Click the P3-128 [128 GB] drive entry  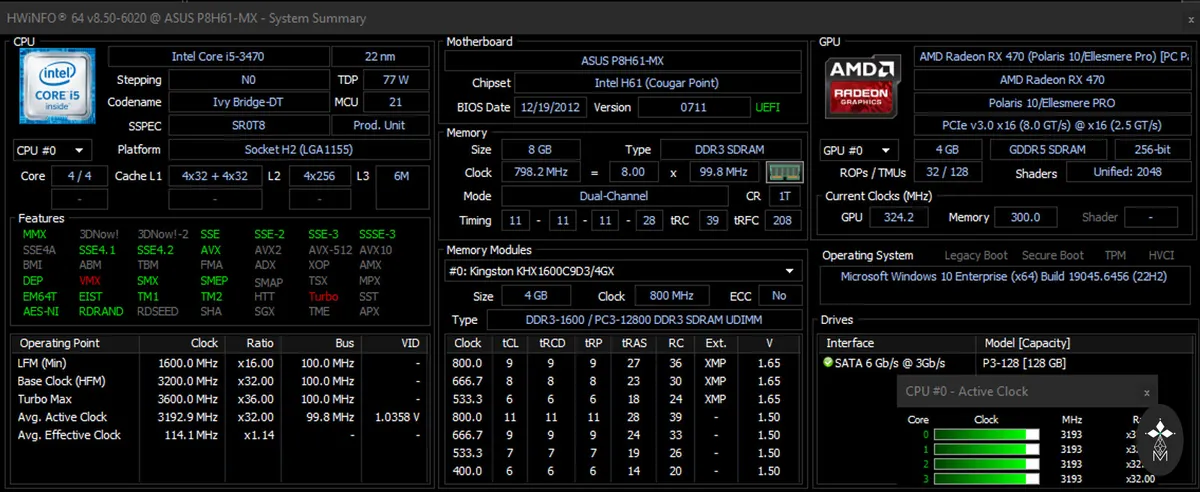[1025, 363]
